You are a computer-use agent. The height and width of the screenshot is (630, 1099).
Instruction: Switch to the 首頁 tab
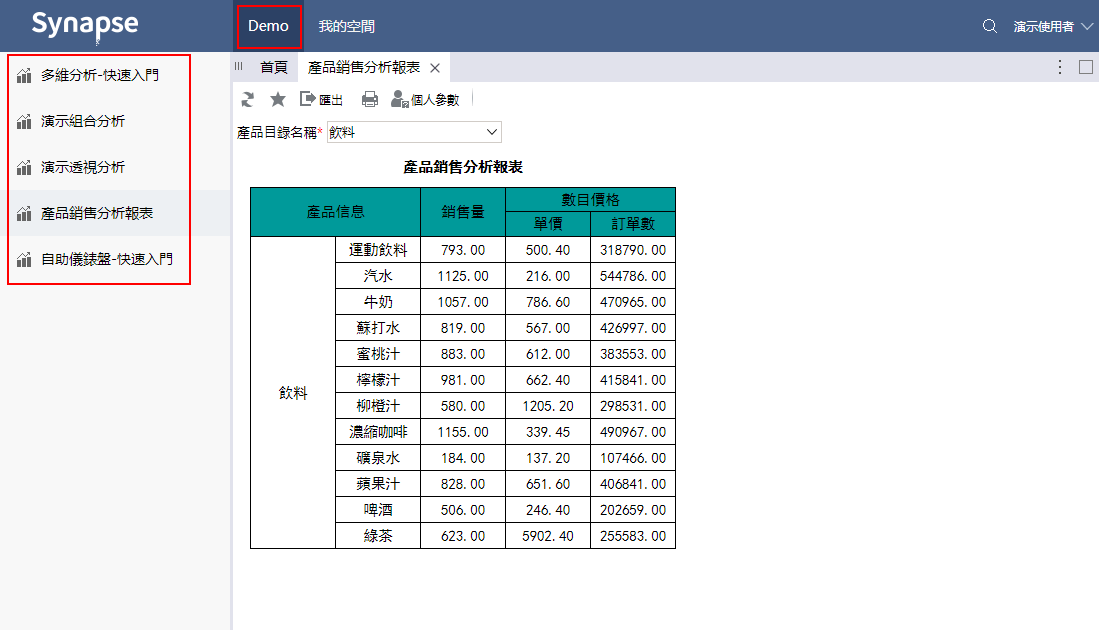click(273, 68)
